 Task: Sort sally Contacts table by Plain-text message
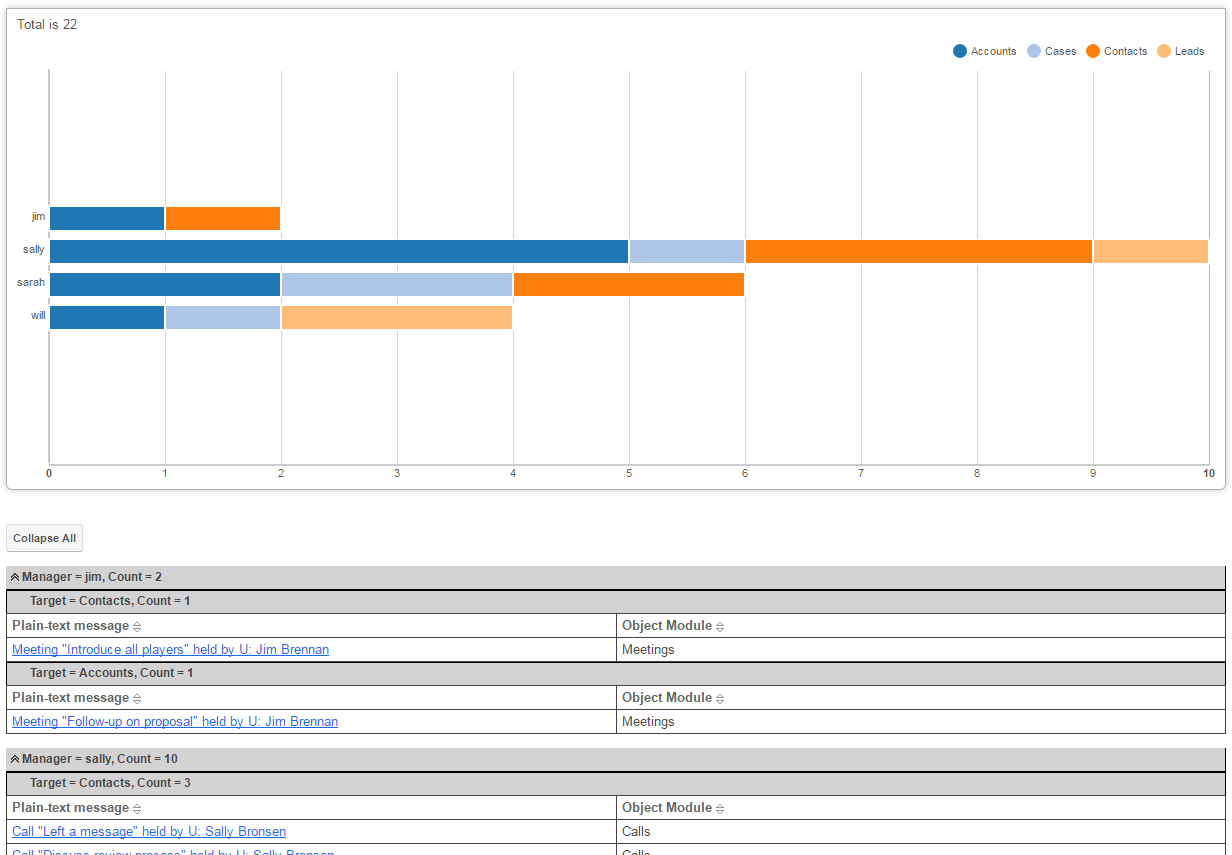(137, 808)
